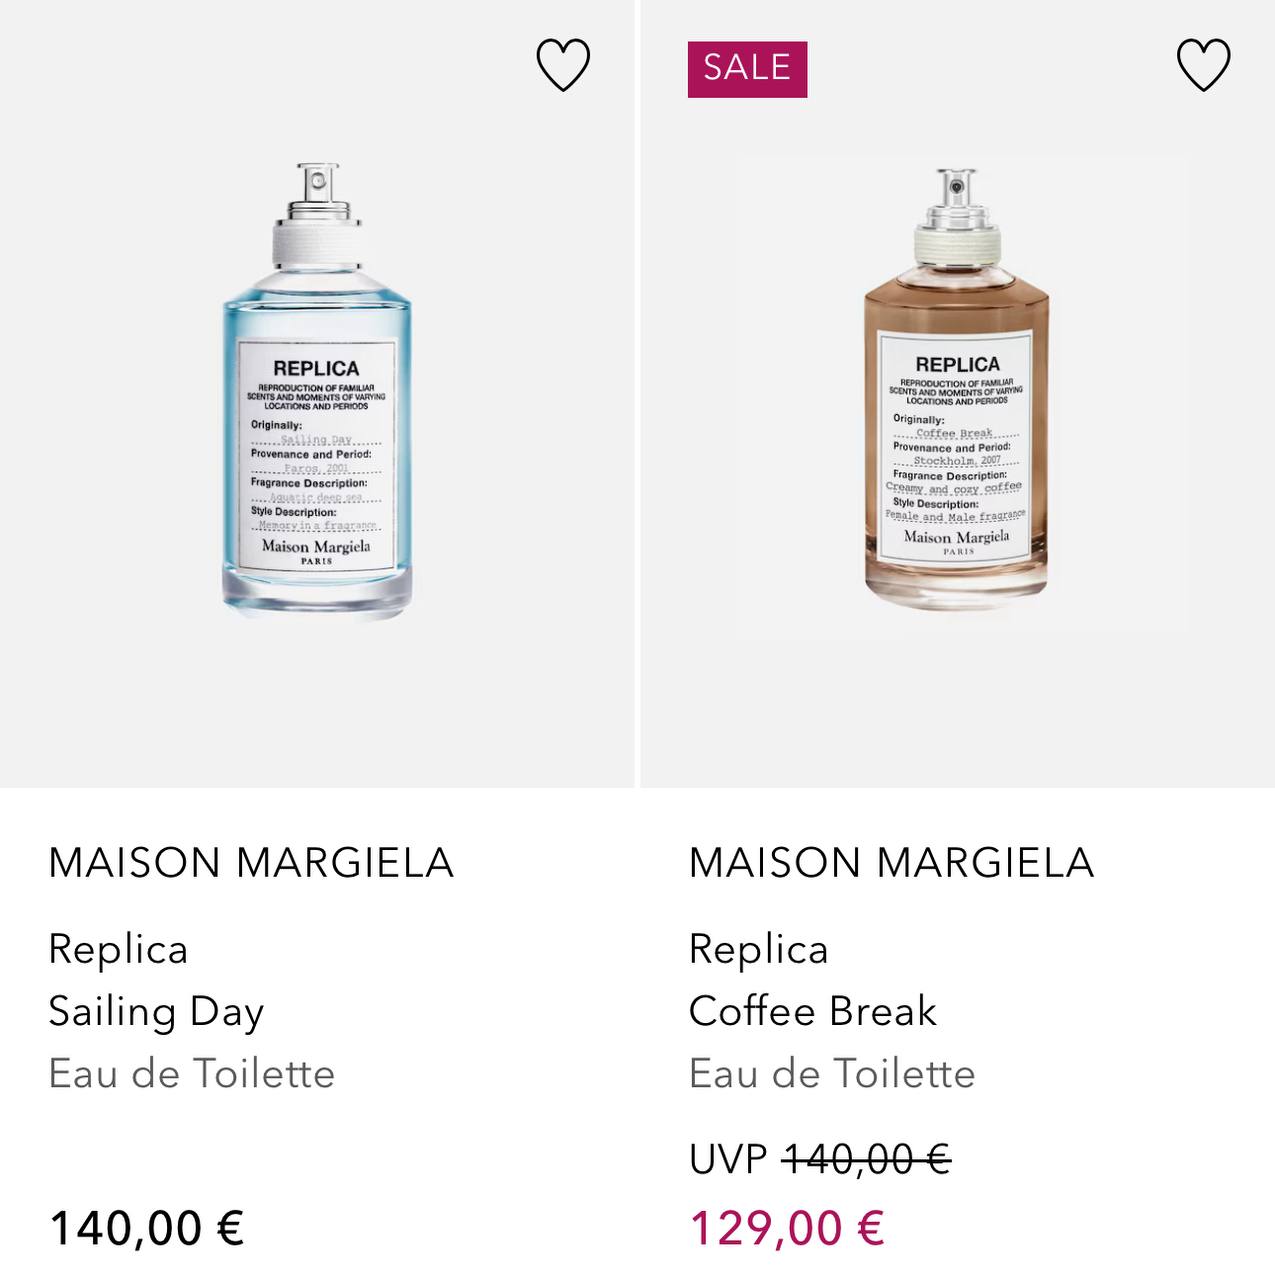Click Eau de Toilette under Sailing Day
Image resolution: width=1275 pixels, height=1280 pixels.
tap(191, 1074)
